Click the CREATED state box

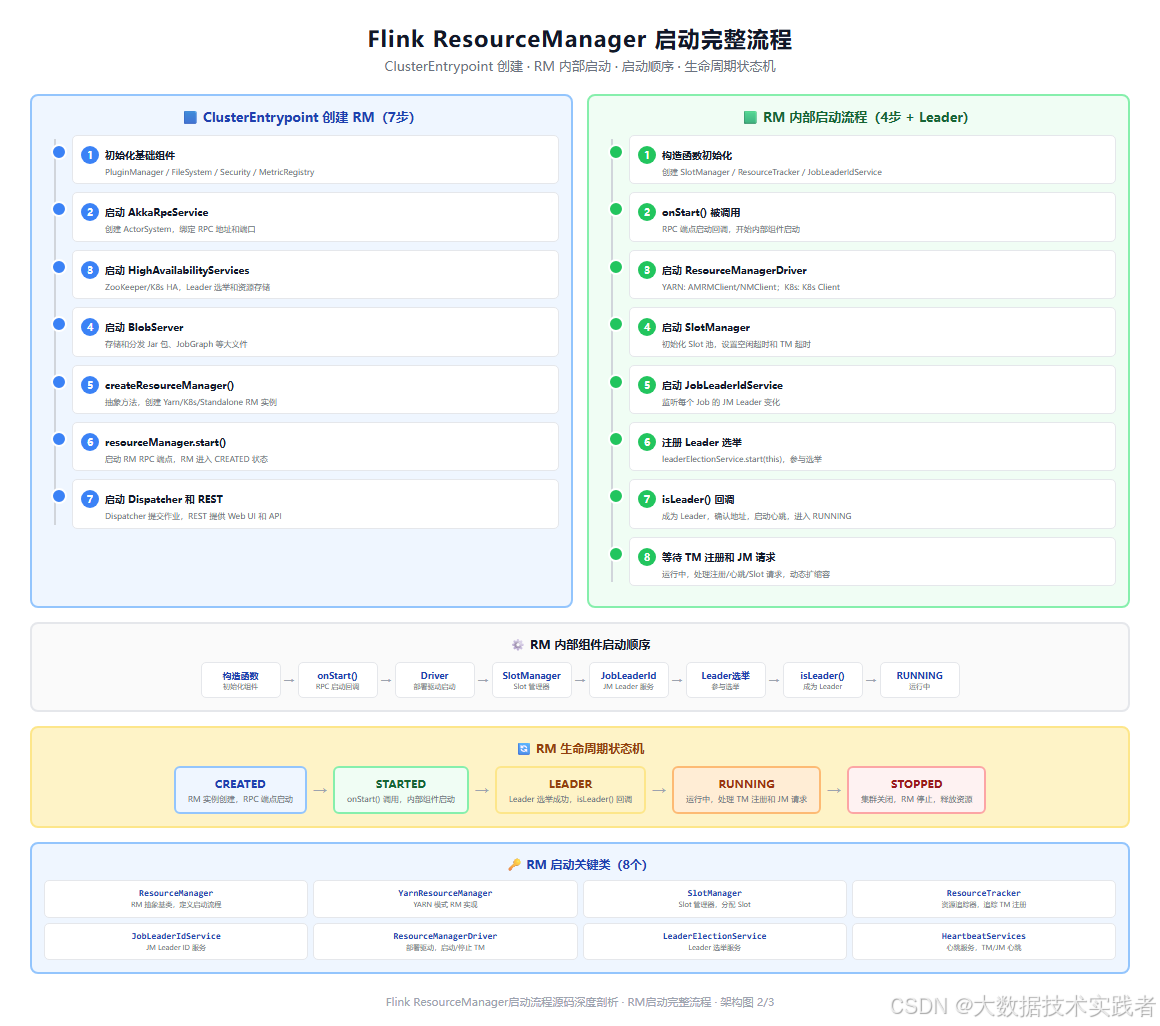[240, 790]
